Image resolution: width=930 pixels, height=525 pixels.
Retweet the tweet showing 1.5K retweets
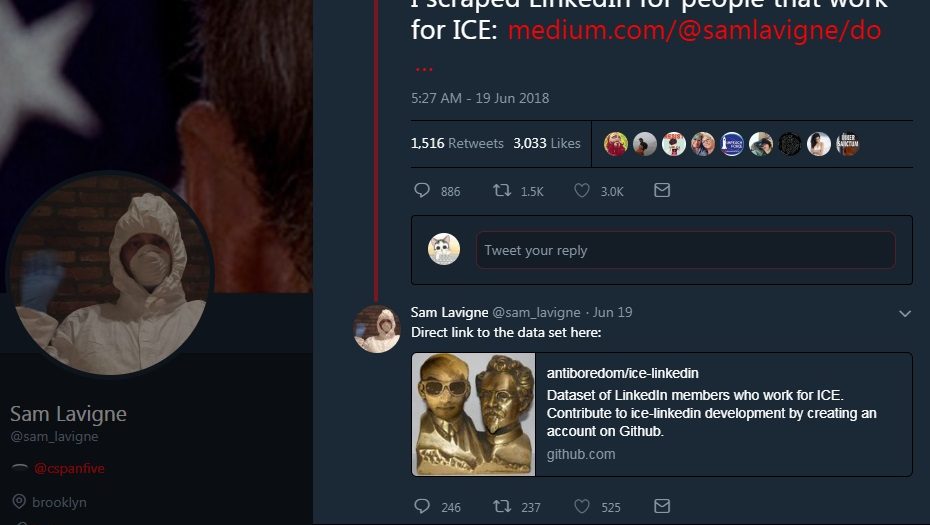[x=503, y=190]
